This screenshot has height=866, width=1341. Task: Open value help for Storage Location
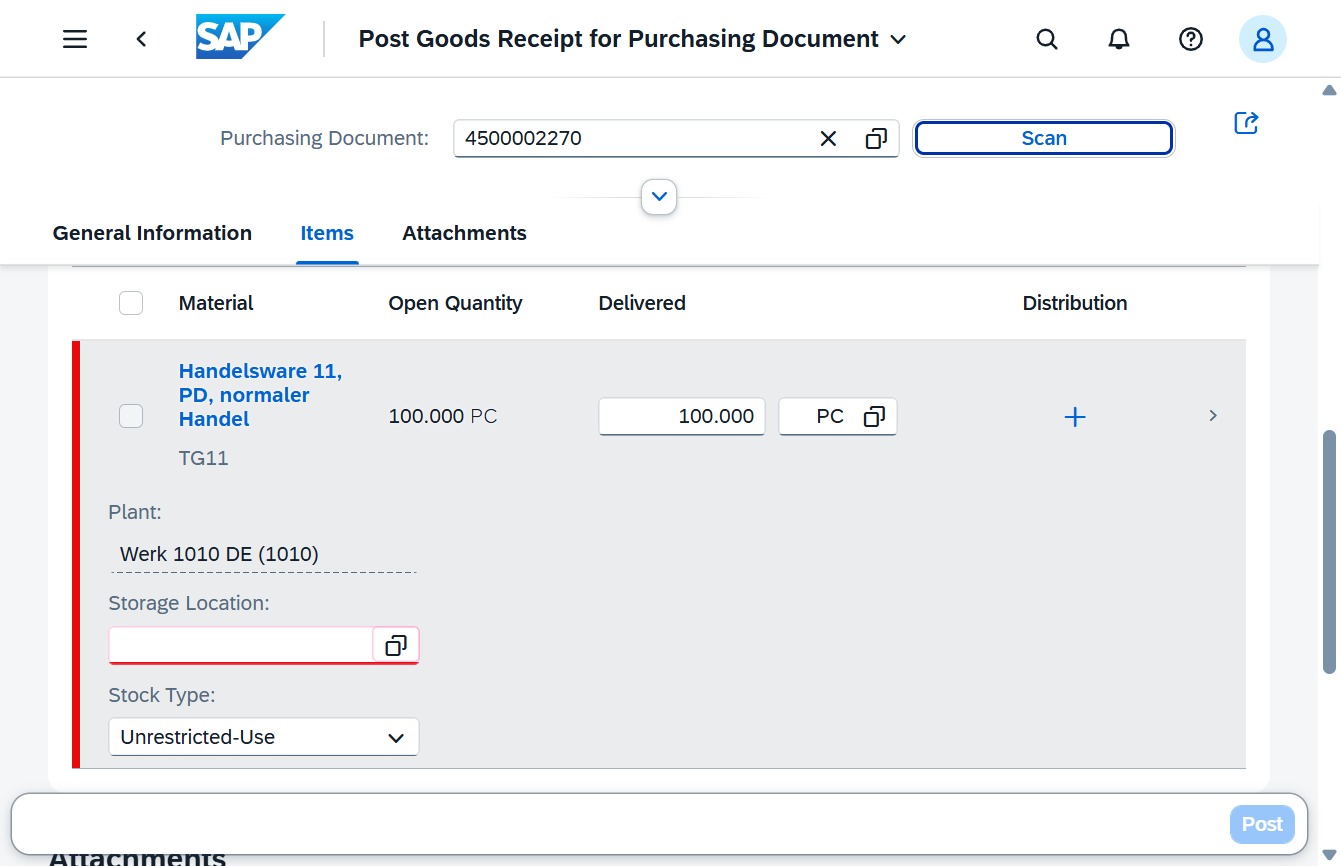click(x=396, y=646)
